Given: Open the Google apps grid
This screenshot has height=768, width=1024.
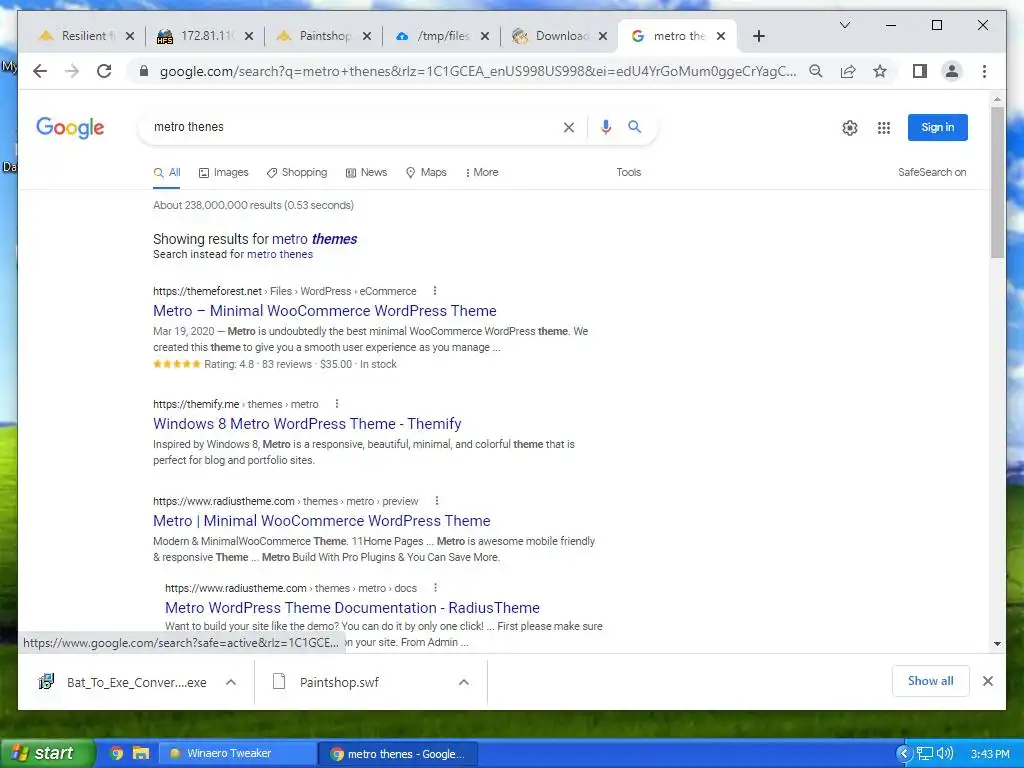Looking at the screenshot, I should pyautogui.click(x=884, y=128).
